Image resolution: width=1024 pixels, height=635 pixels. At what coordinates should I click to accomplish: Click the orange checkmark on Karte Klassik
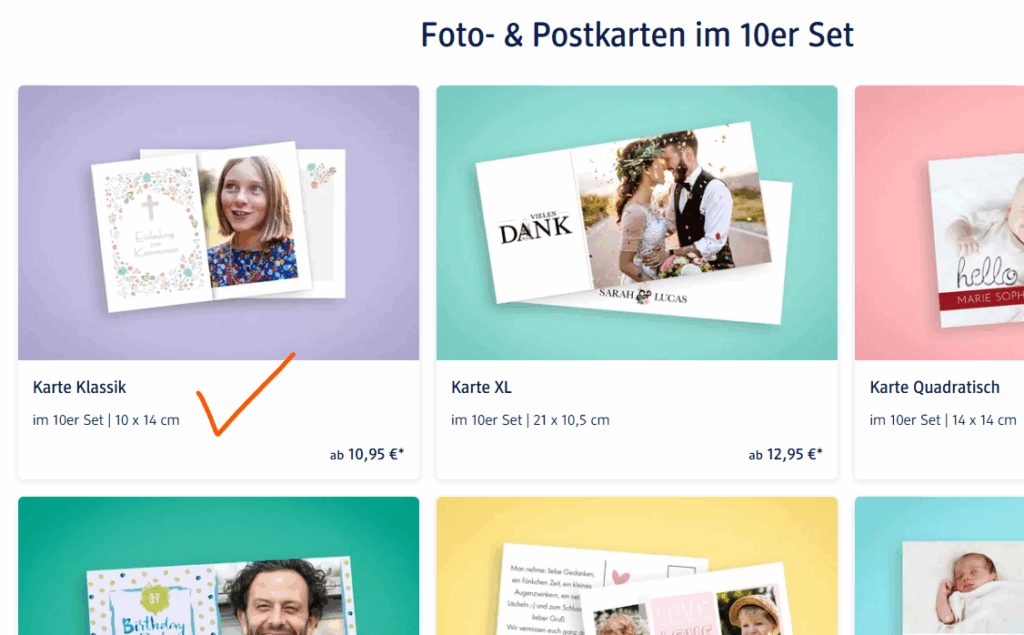click(246, 394)
